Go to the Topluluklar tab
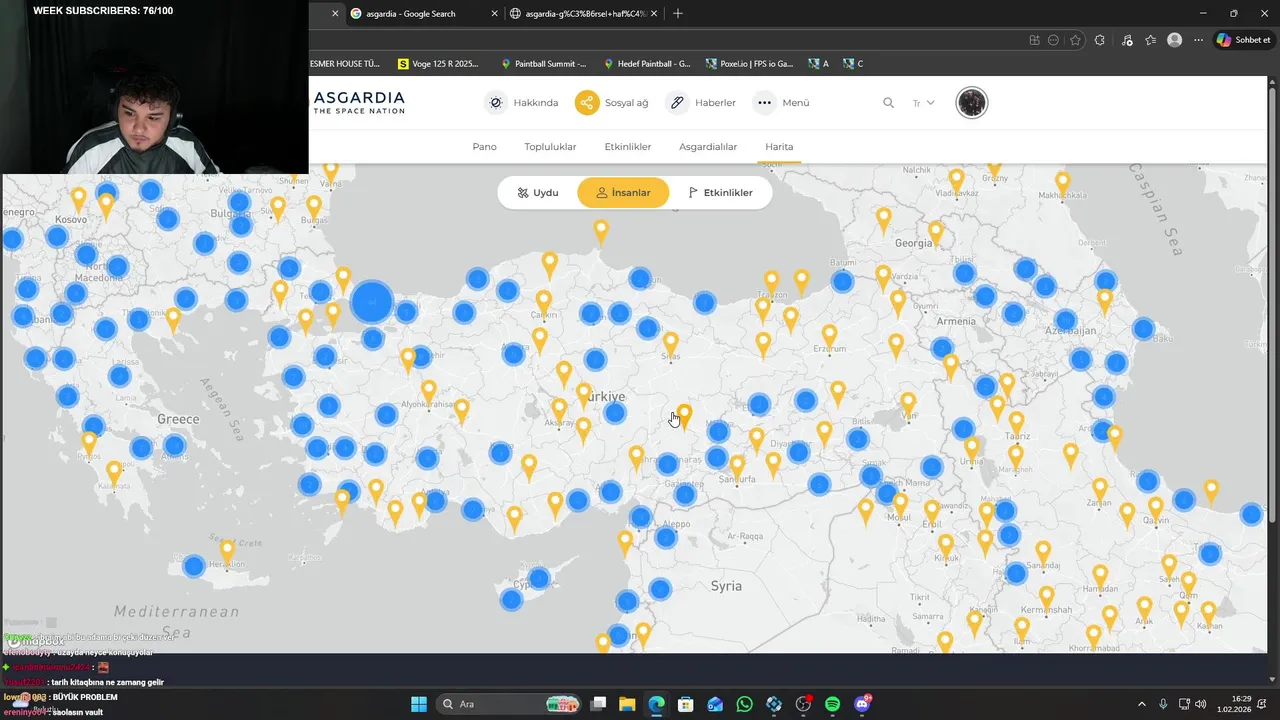 (x=550, y=147)
